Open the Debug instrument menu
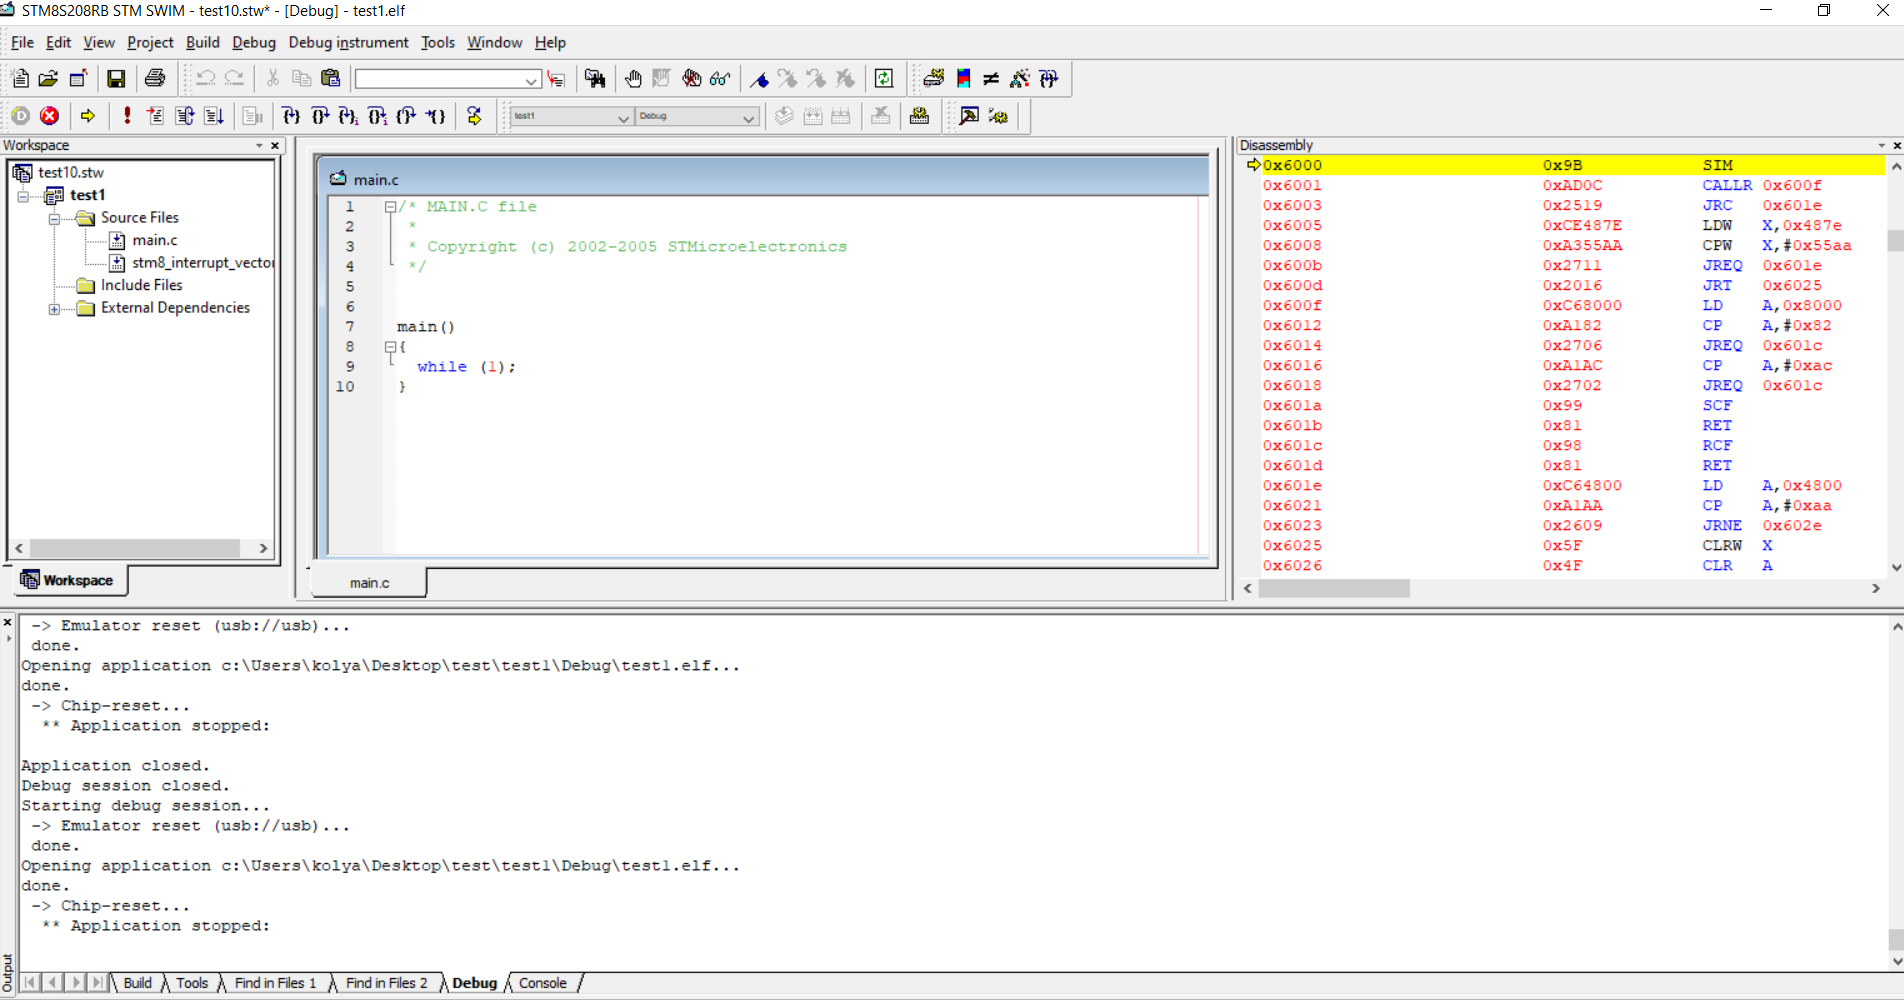Screen dimensions: 1904x1000 (348, 42)
